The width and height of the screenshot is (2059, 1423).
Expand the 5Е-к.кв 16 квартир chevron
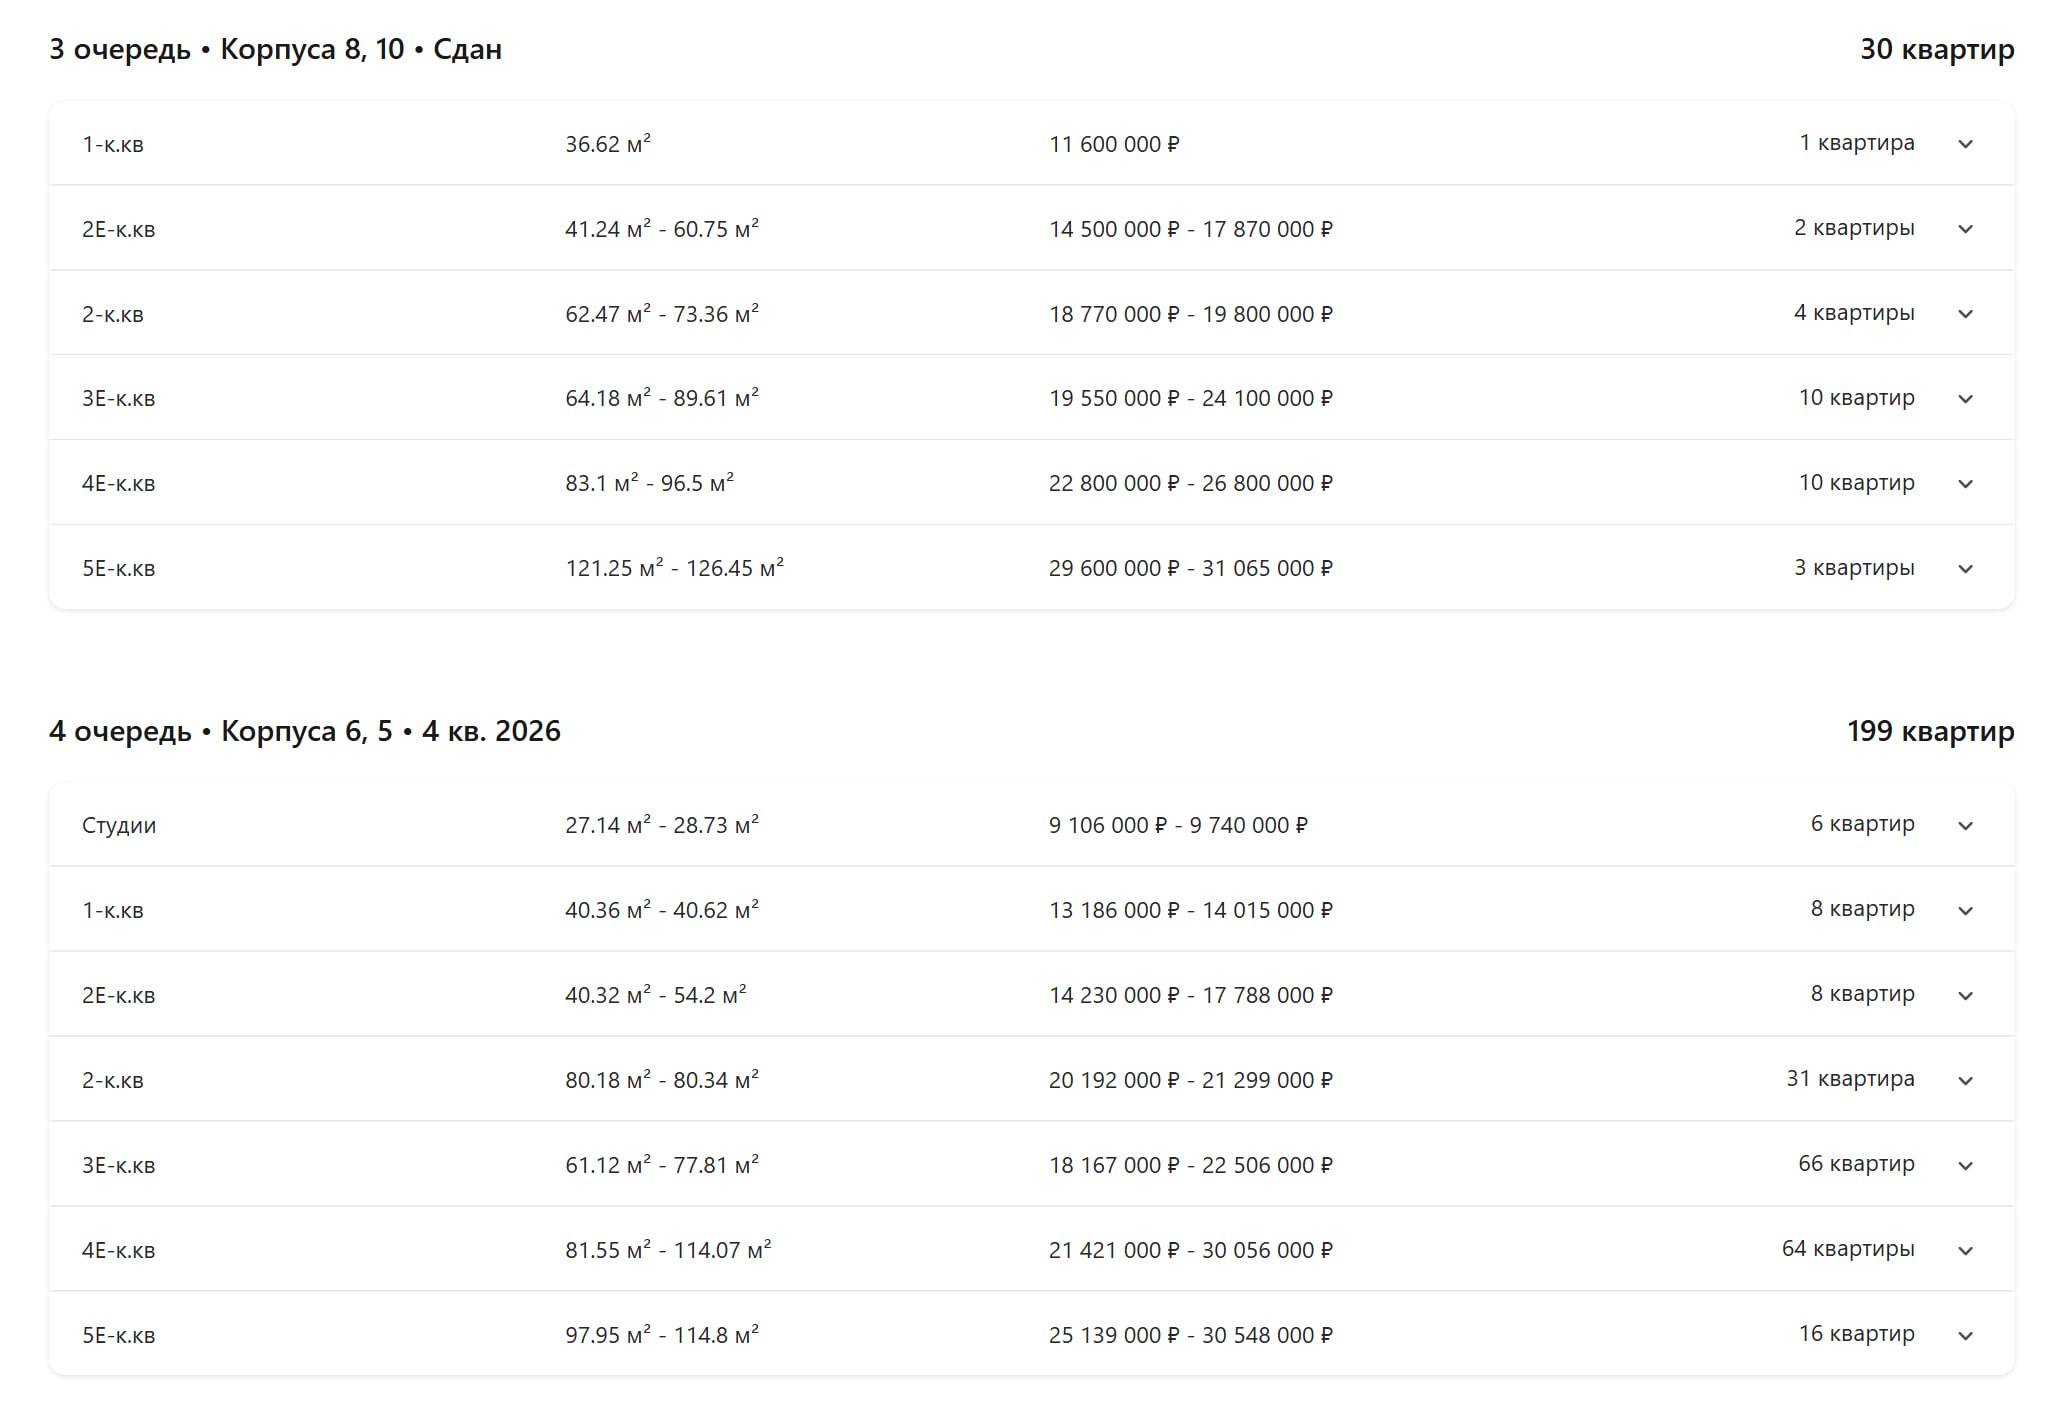pos(1965,1336)
